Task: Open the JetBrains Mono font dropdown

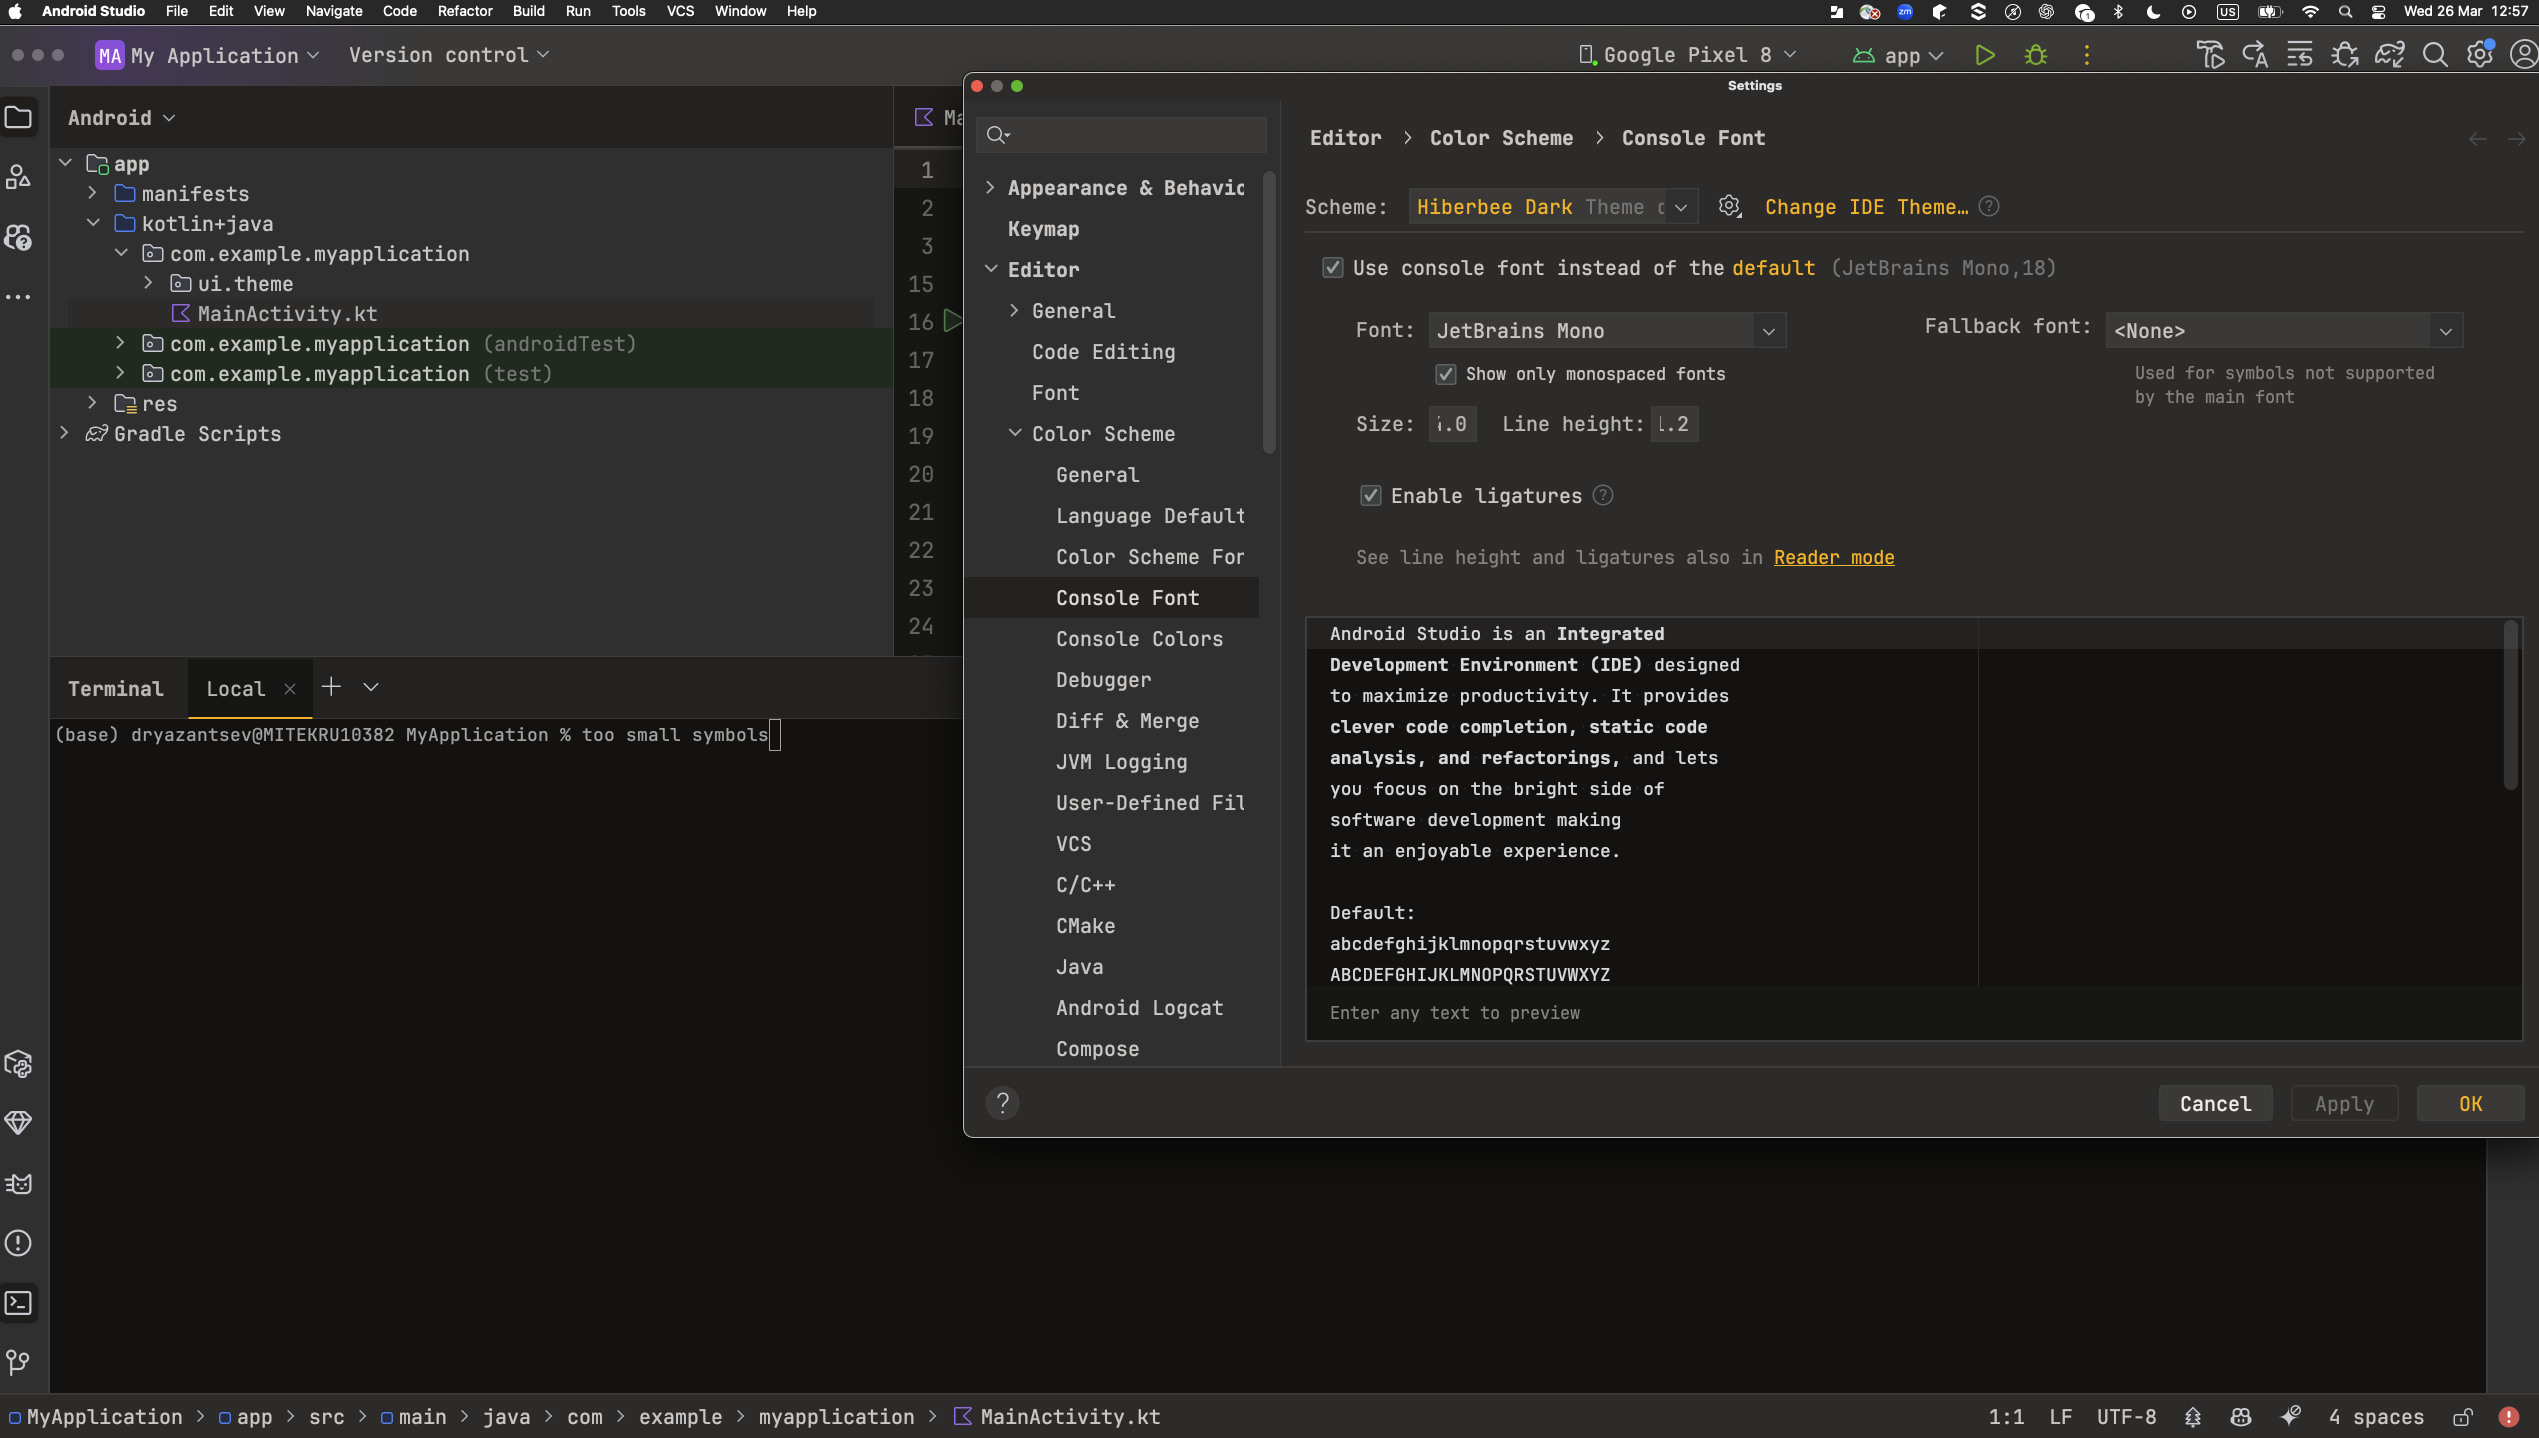Action: [x=1606, y=331]
